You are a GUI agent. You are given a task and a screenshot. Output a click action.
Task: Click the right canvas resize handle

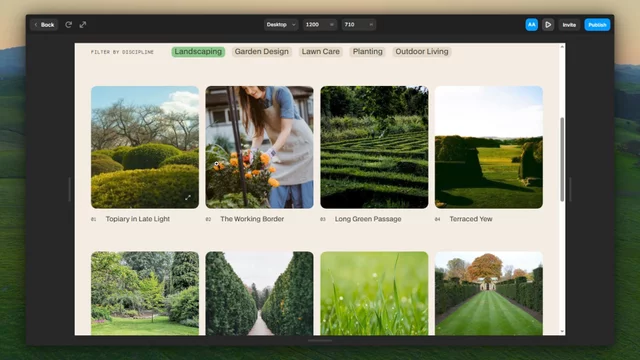click(570, 189)
